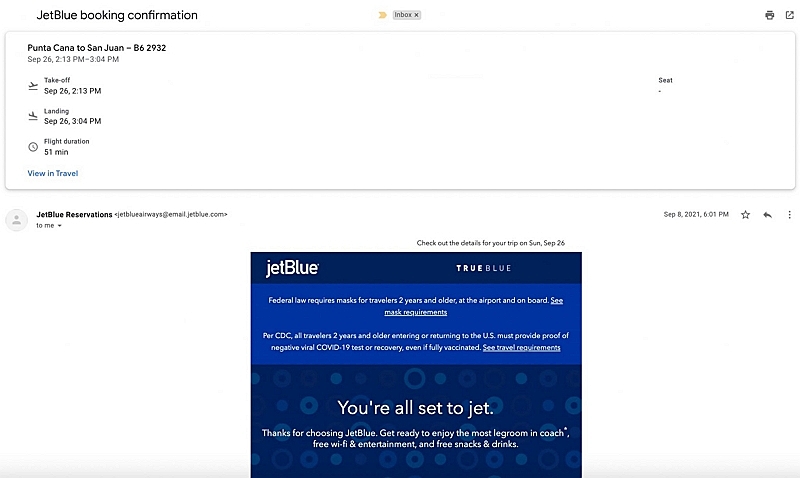The image size is (800, 478).
Task: Remove the Inbox label with the x
Action: pos(416,15)
